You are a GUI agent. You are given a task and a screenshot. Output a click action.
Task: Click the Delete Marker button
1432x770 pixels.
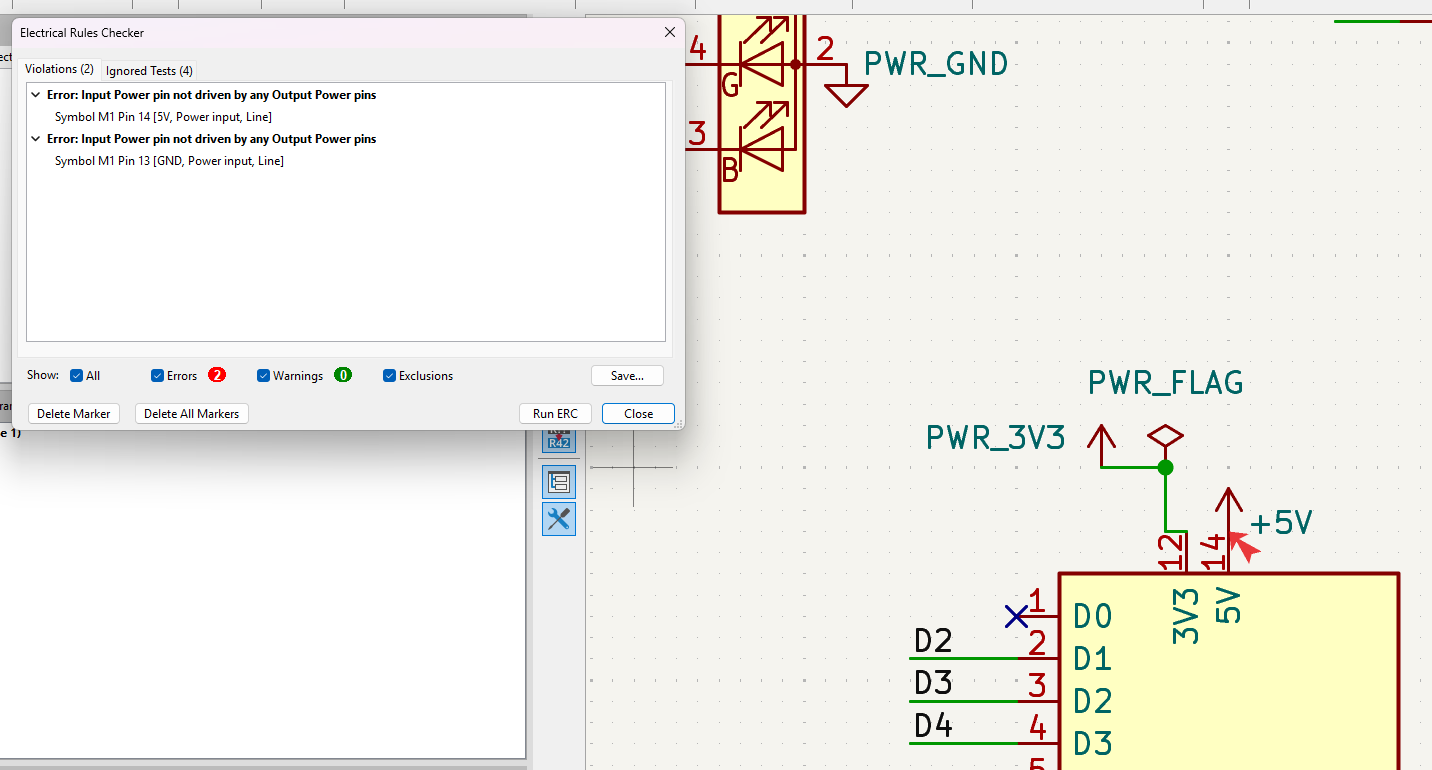point(75,414)
